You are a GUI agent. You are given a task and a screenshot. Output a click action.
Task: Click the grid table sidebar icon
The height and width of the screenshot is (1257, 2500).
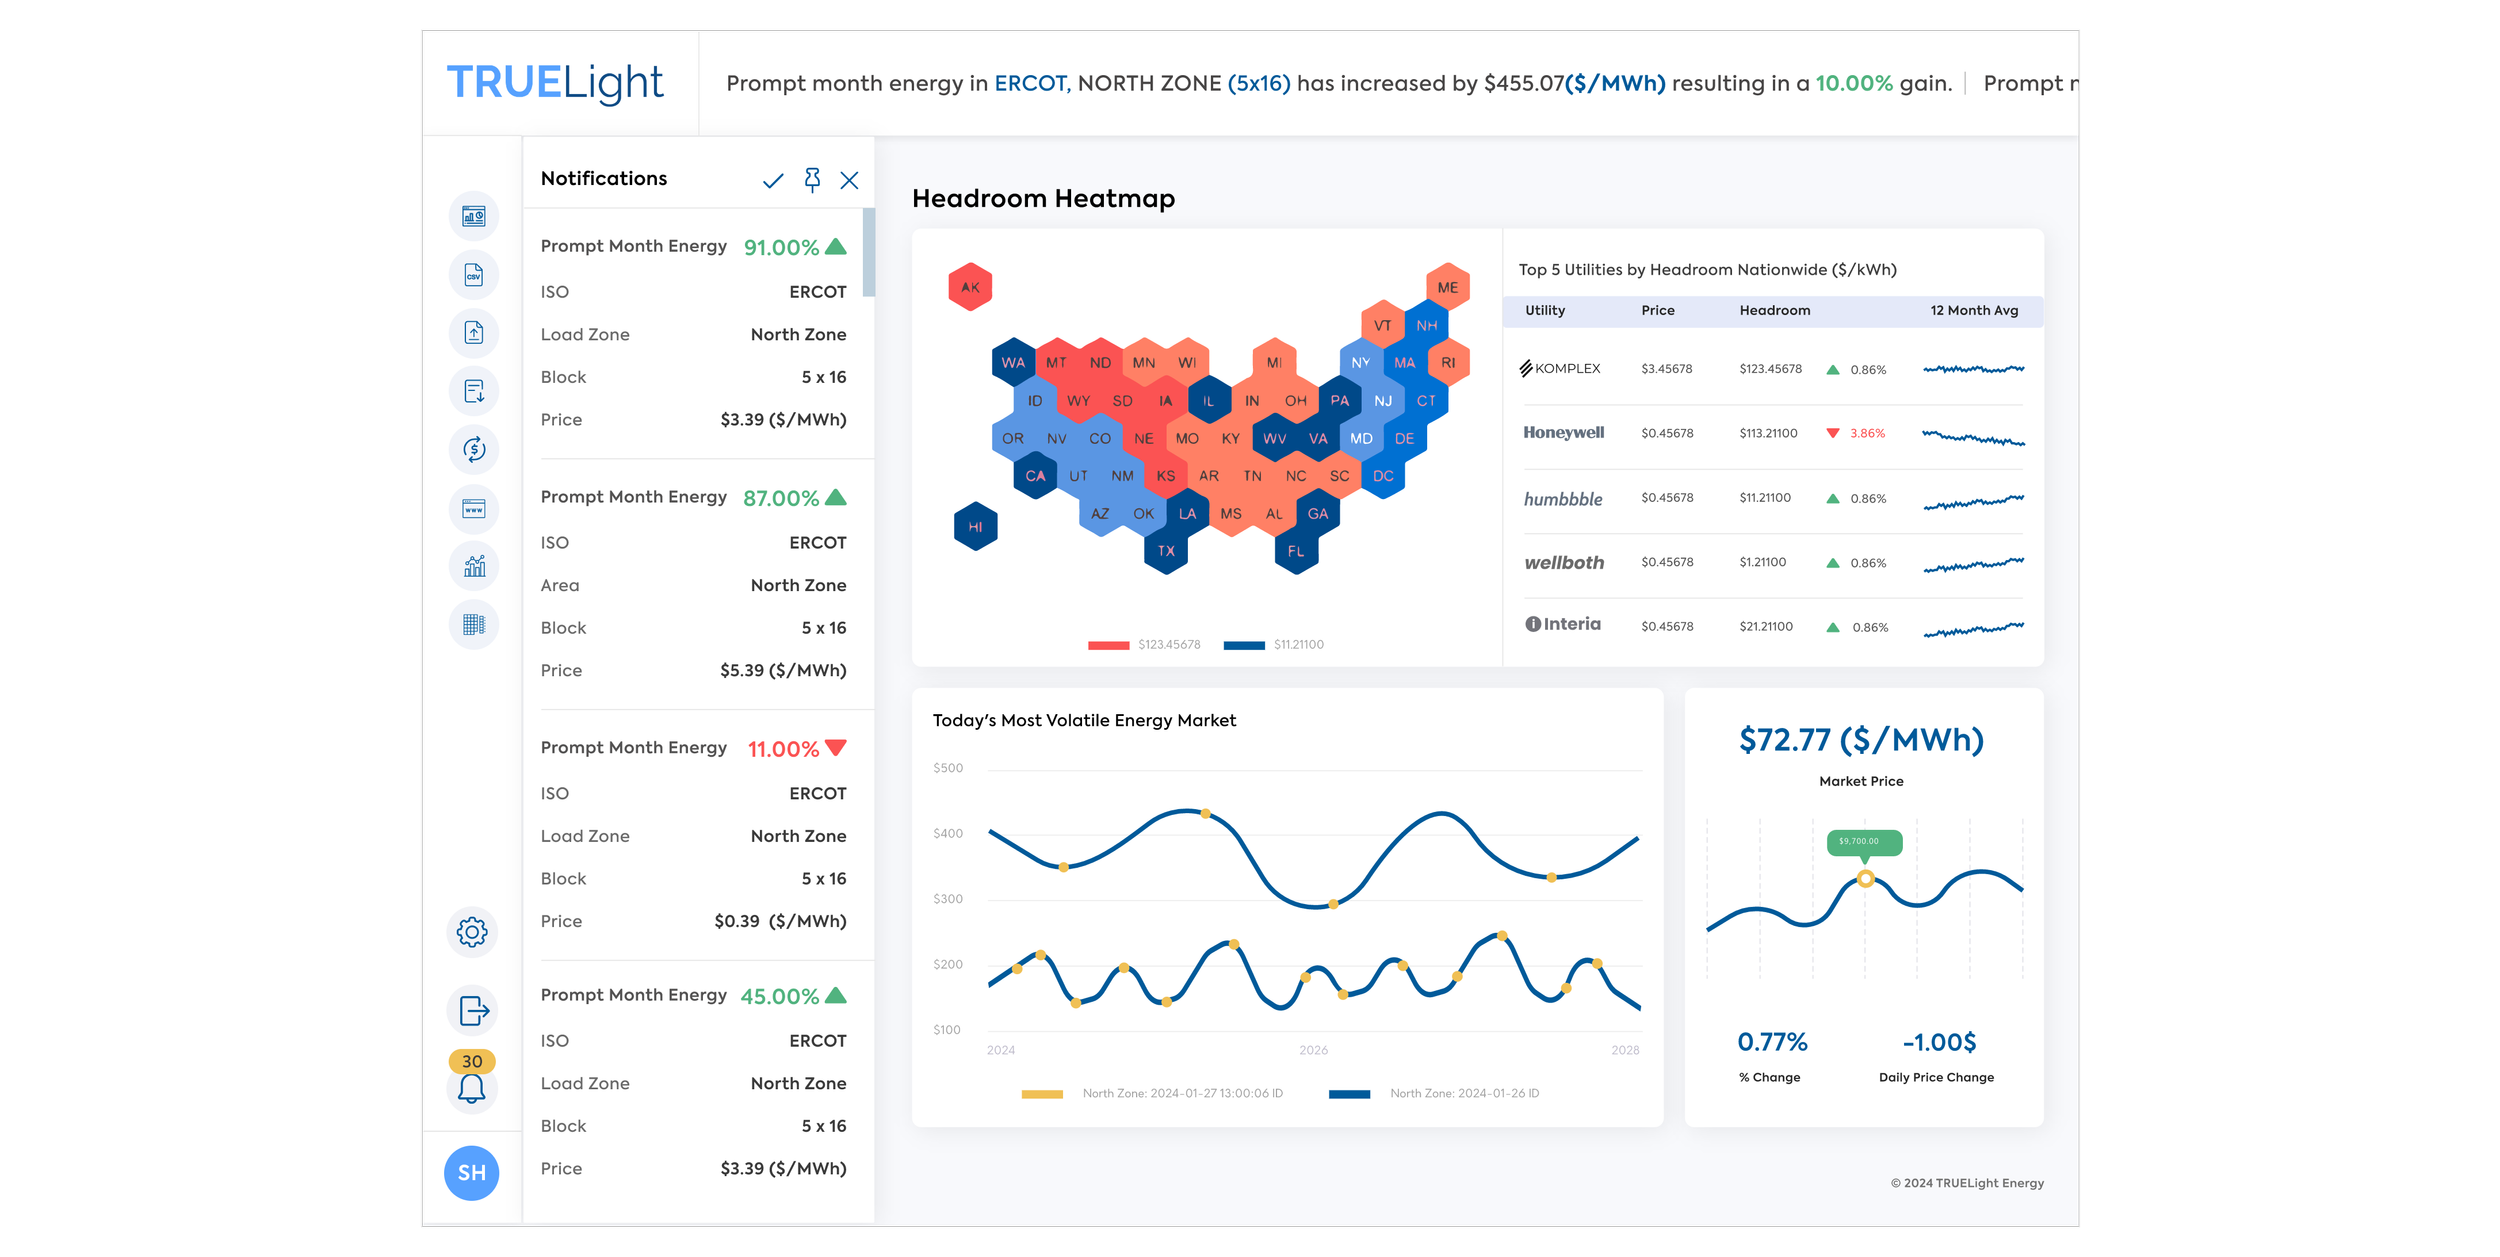(474, 625)
